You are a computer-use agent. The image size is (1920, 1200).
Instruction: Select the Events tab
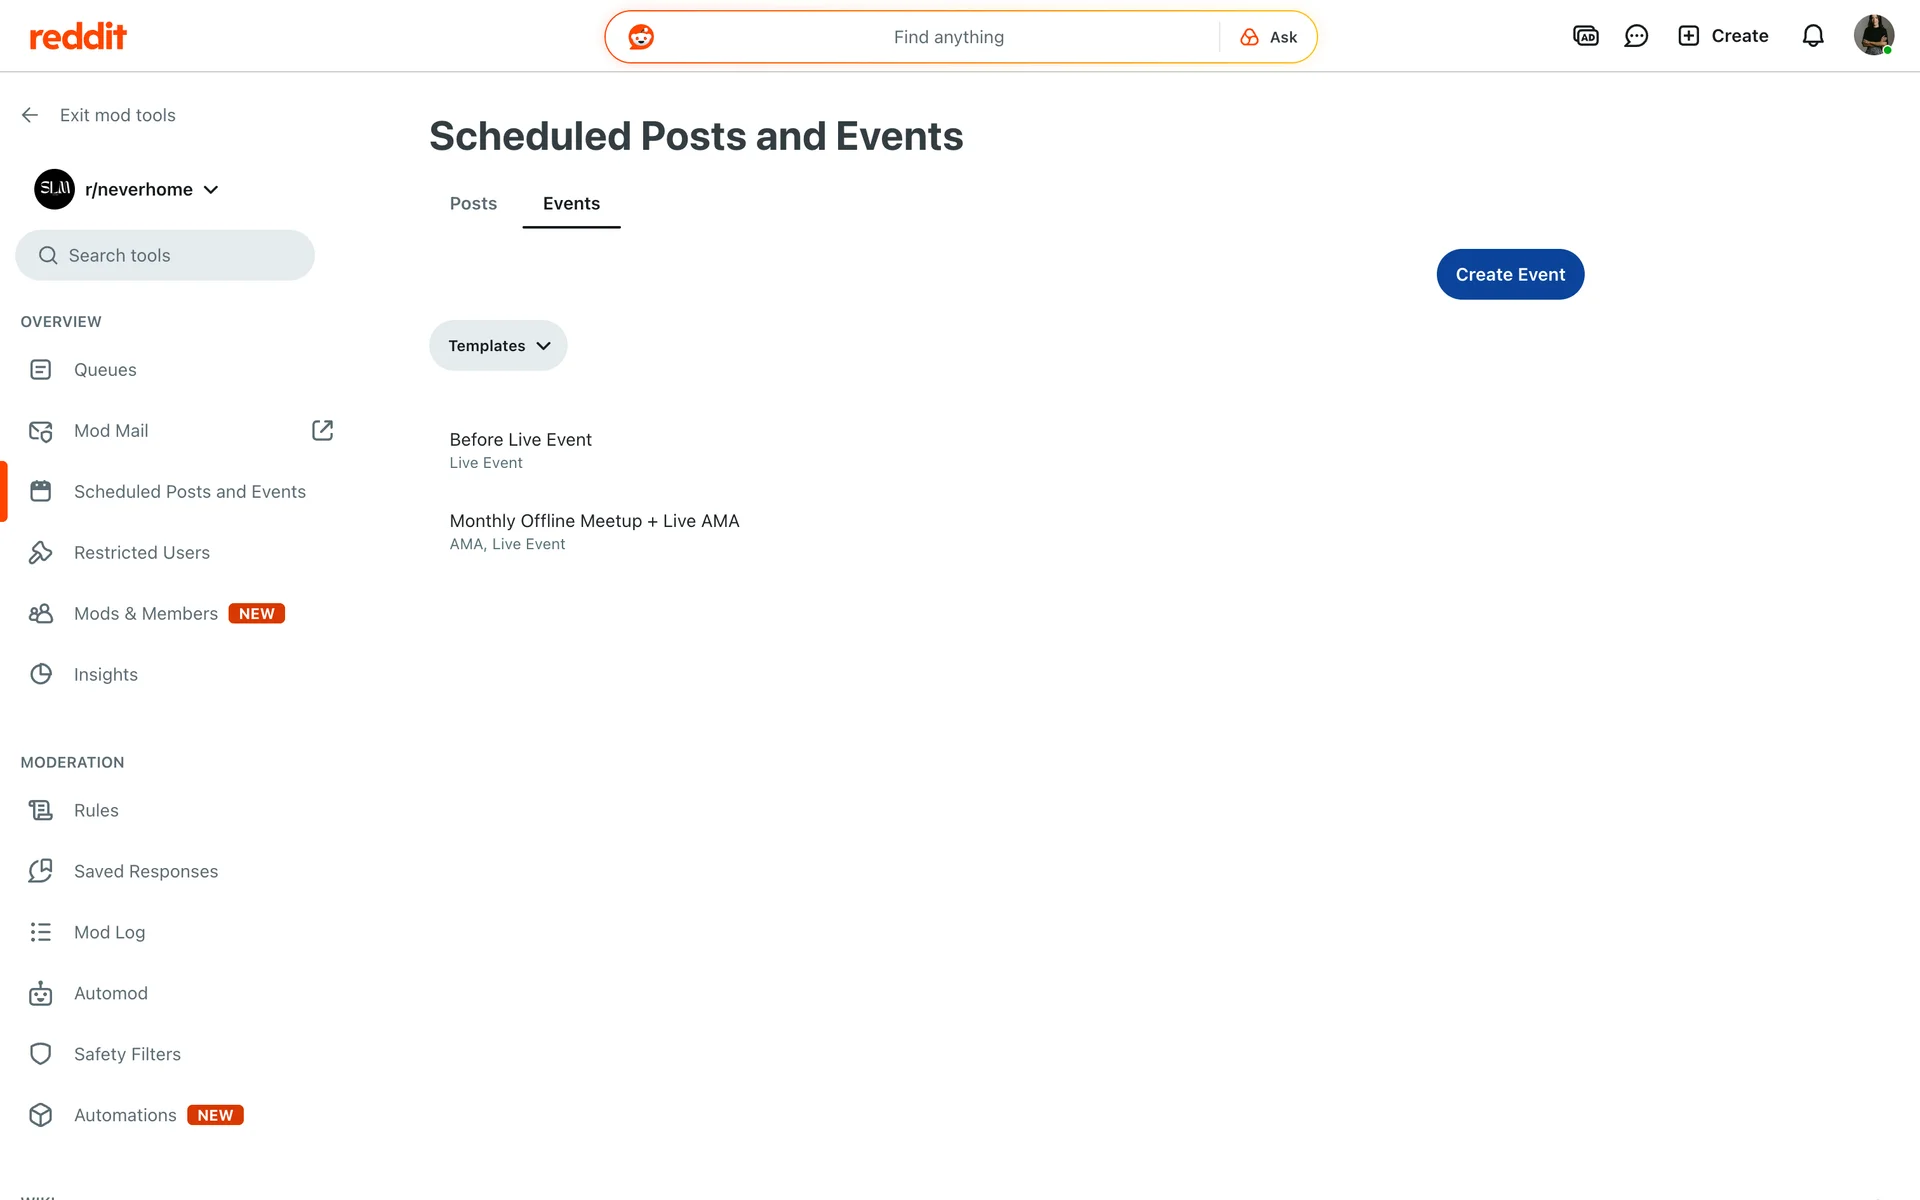tap(571, 204)
